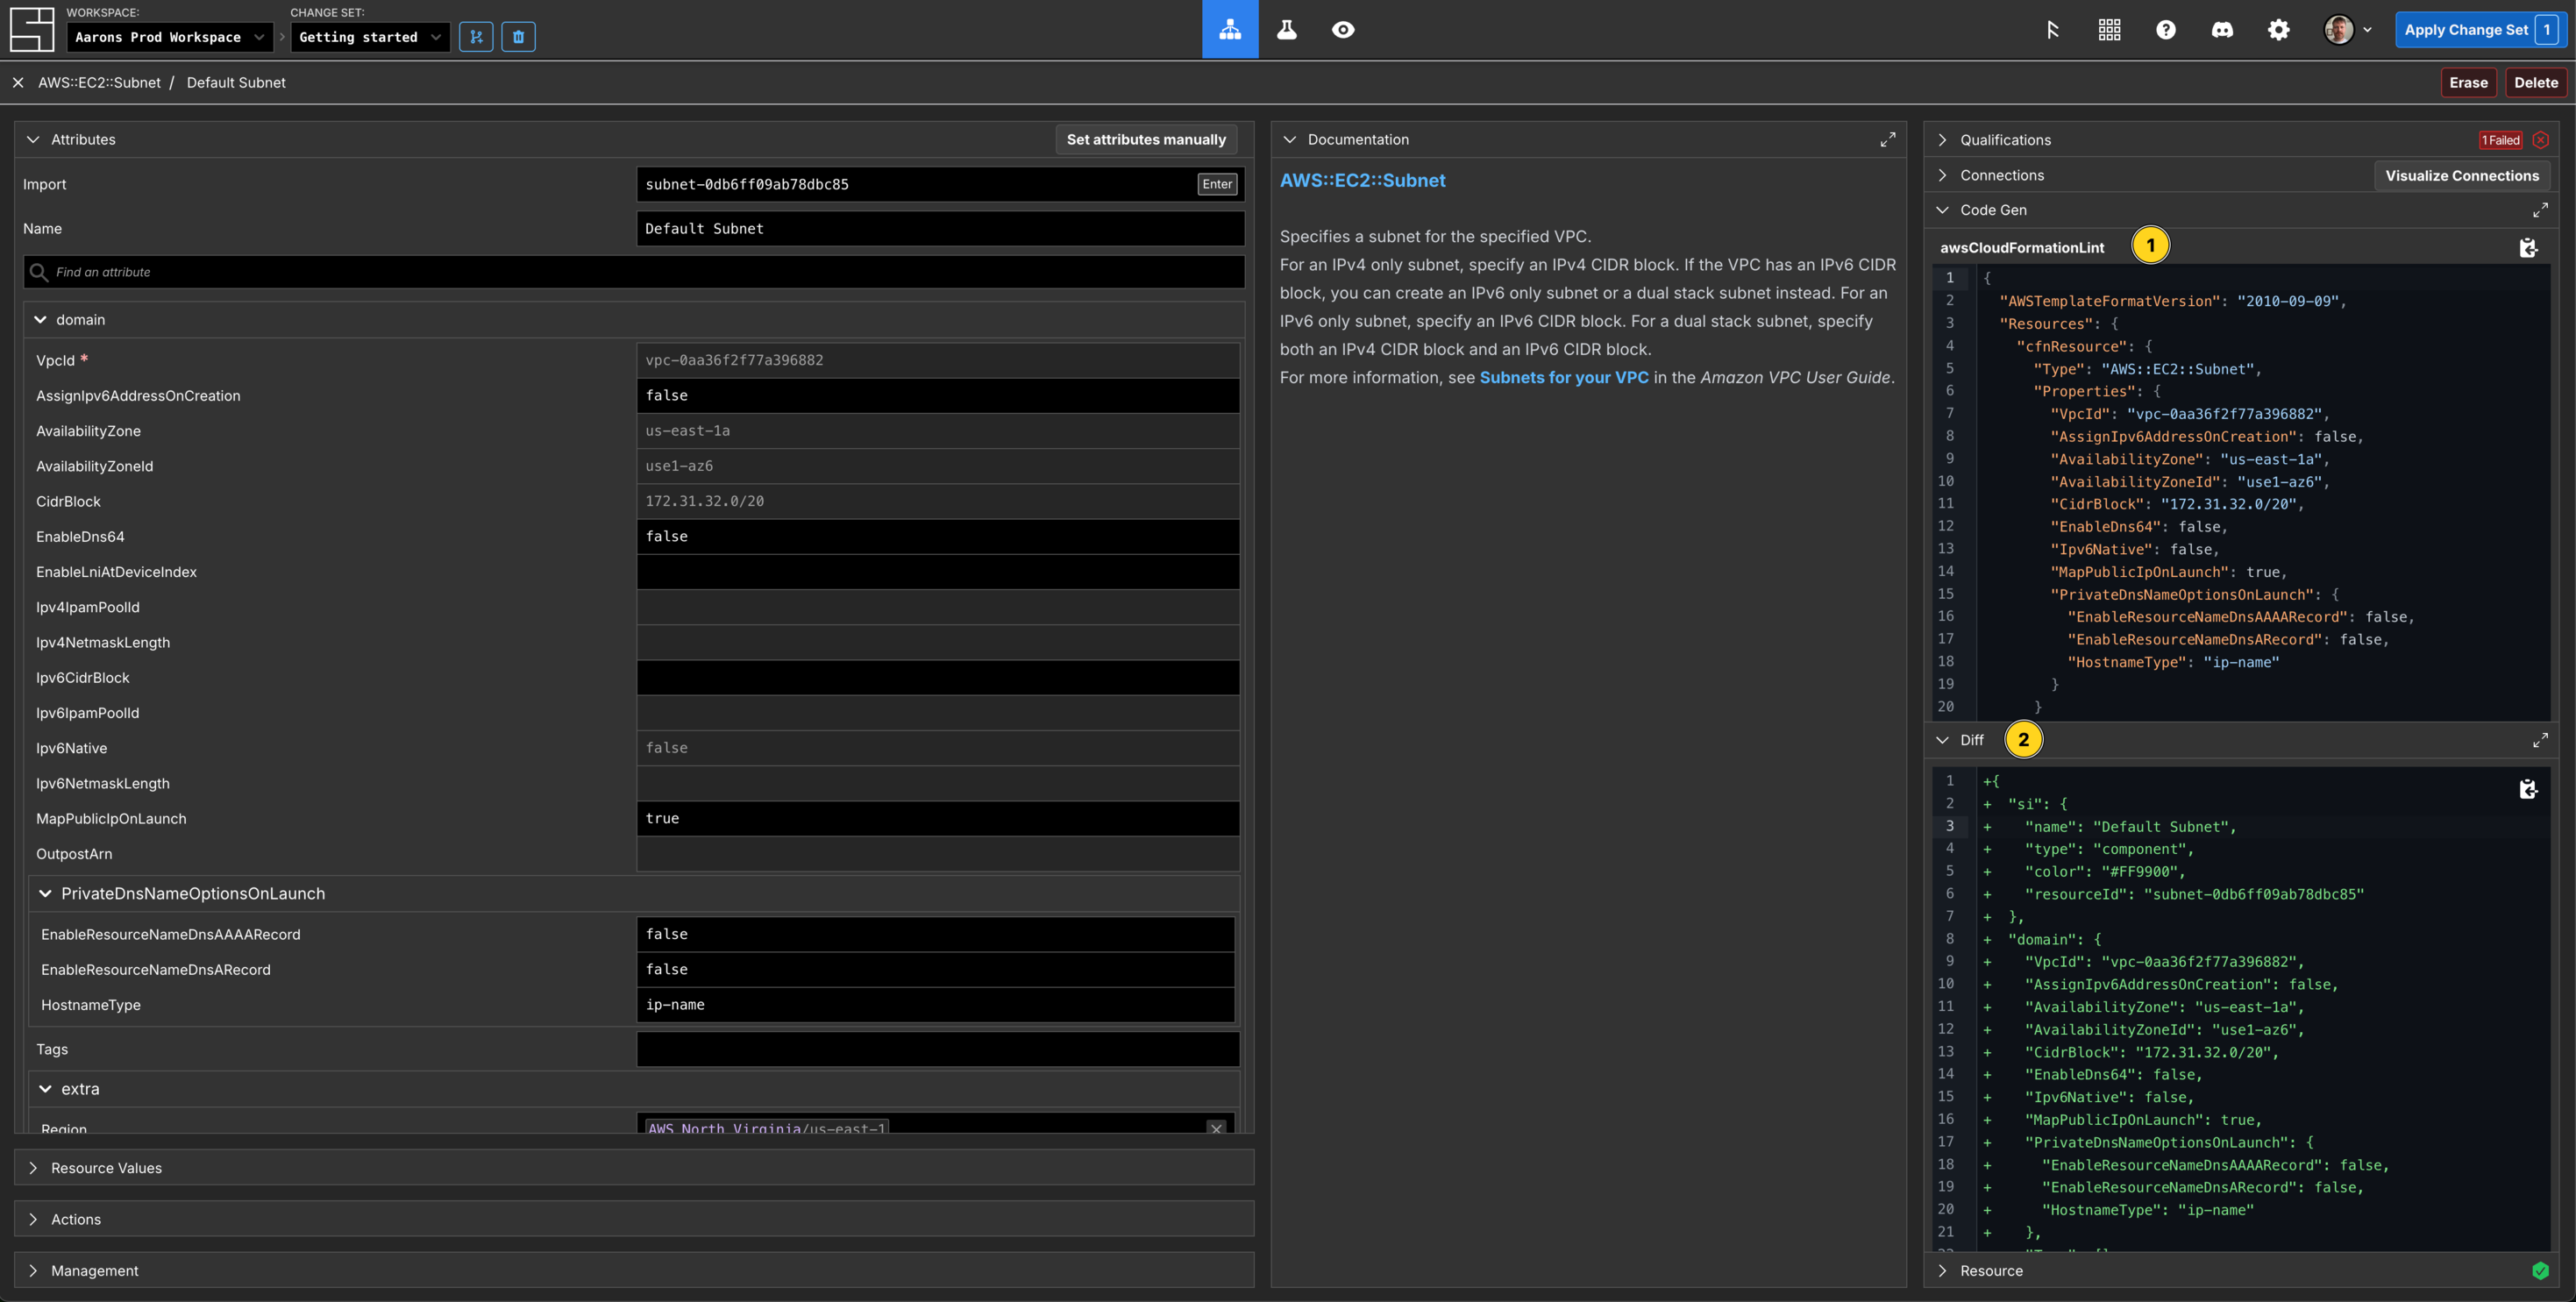Expand the Connections section
Screen dimensions: 2576x1302
pyautogui.click(x=1942, y=175)
